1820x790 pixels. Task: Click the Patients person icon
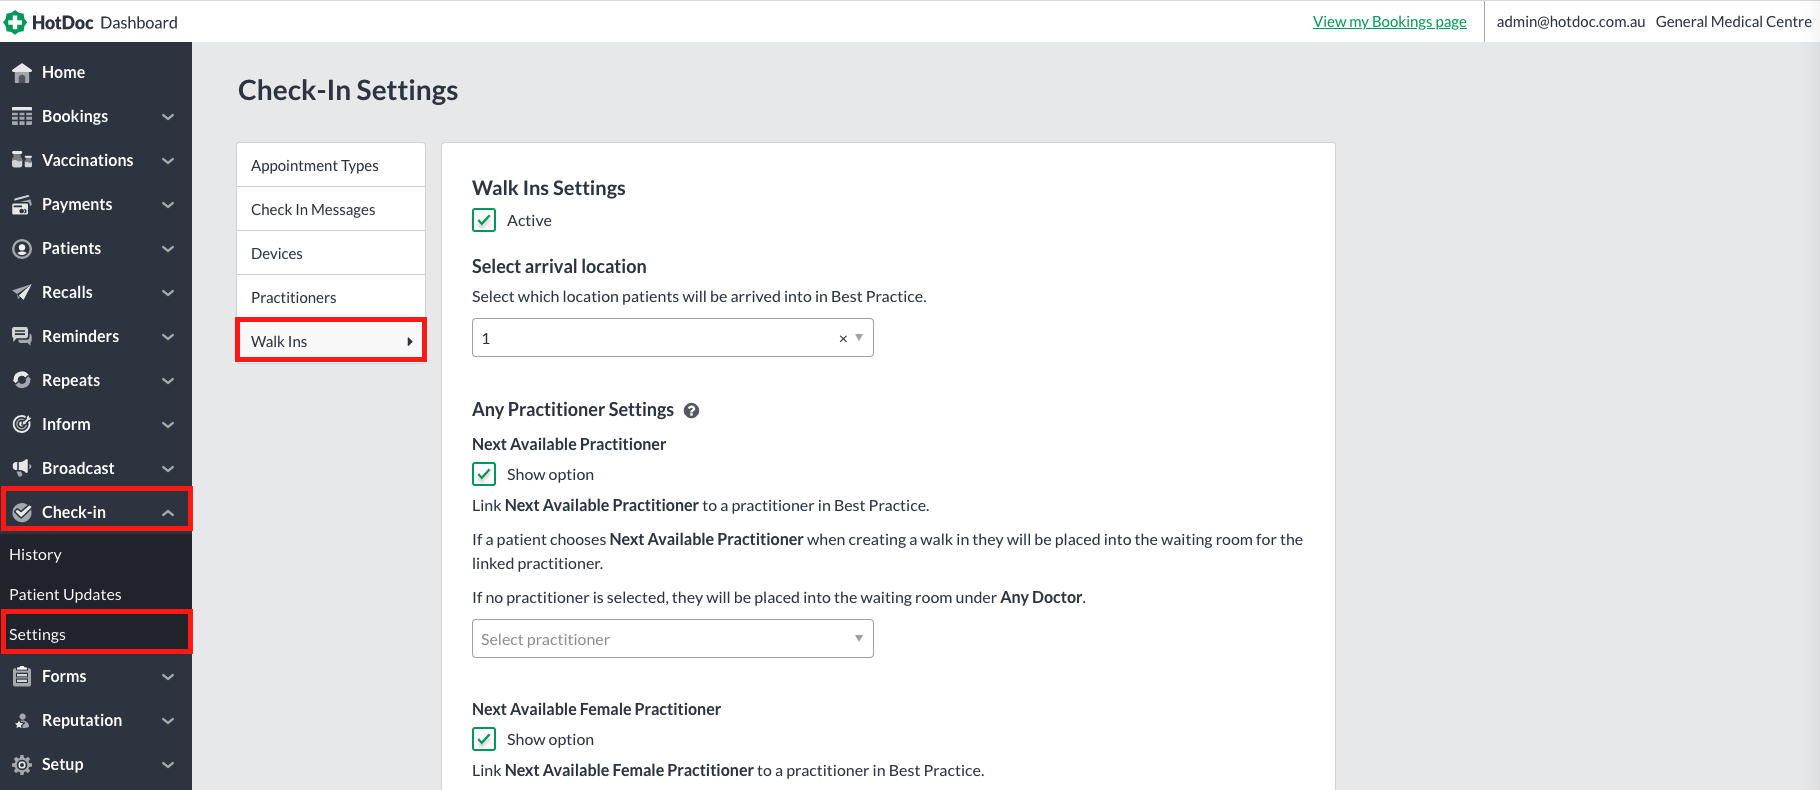point(22,248)
